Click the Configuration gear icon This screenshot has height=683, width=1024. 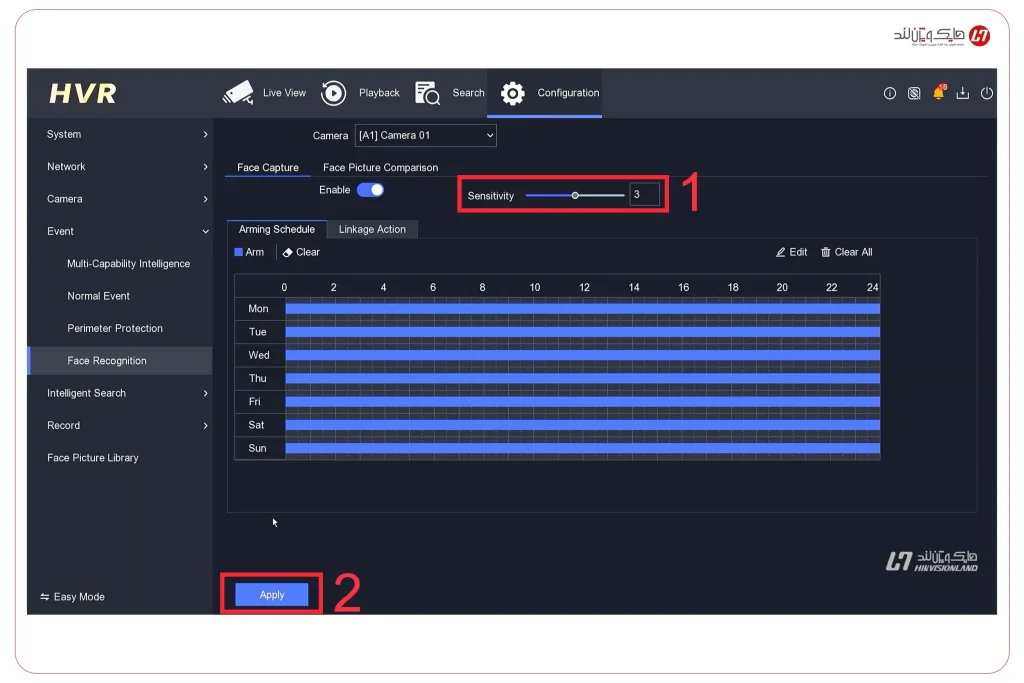click(x=513, y=93)
